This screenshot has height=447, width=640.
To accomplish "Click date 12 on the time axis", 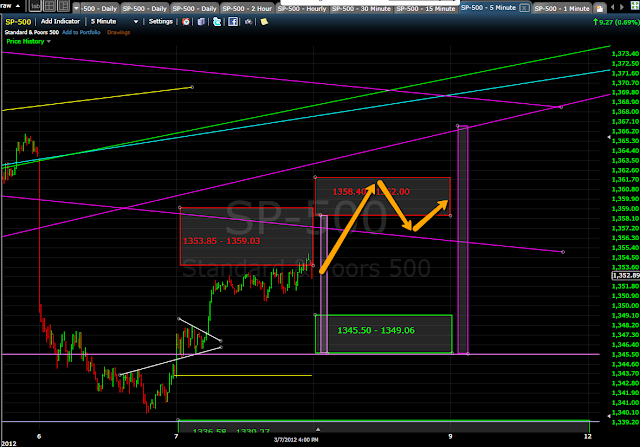I will coord(587,436).
